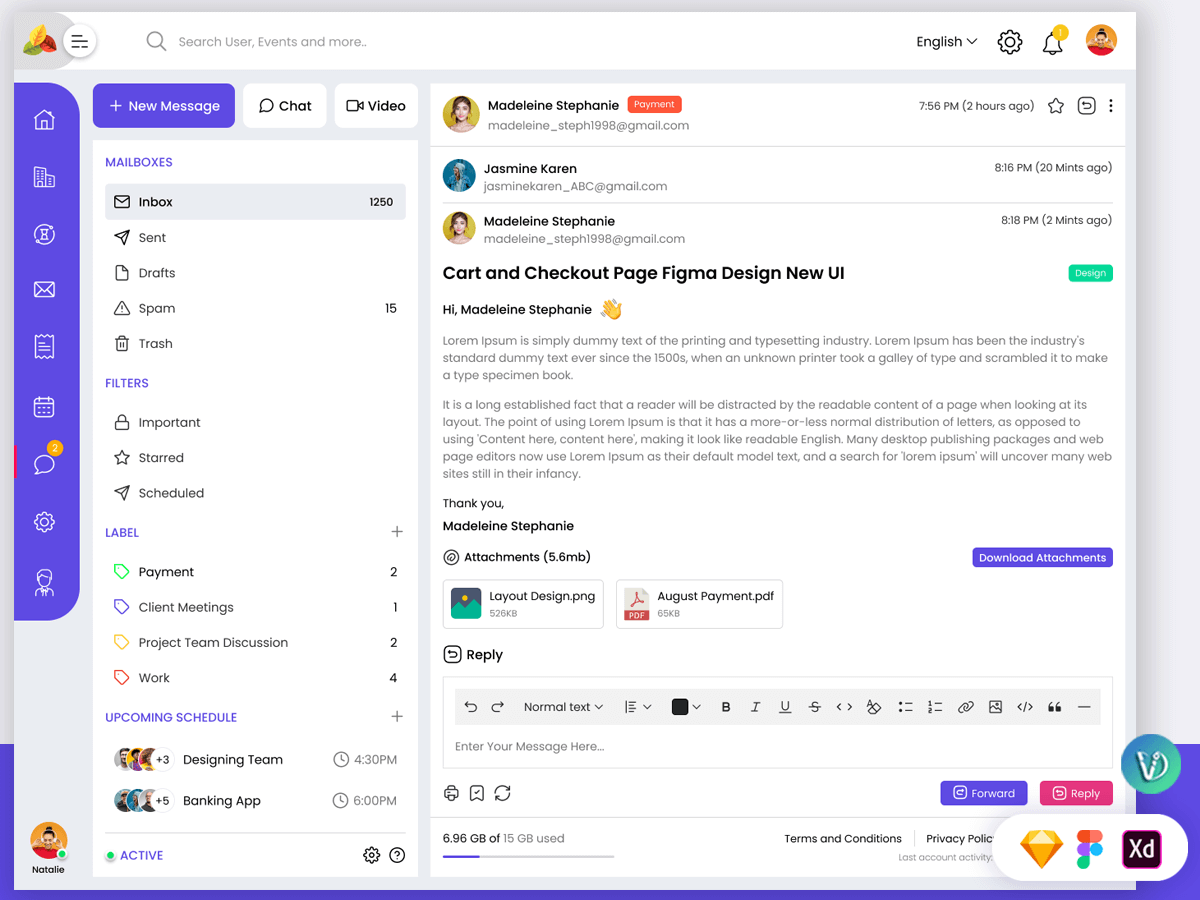Open the English language dropdown
1200x900 pixels.
(x=946, y=42)
